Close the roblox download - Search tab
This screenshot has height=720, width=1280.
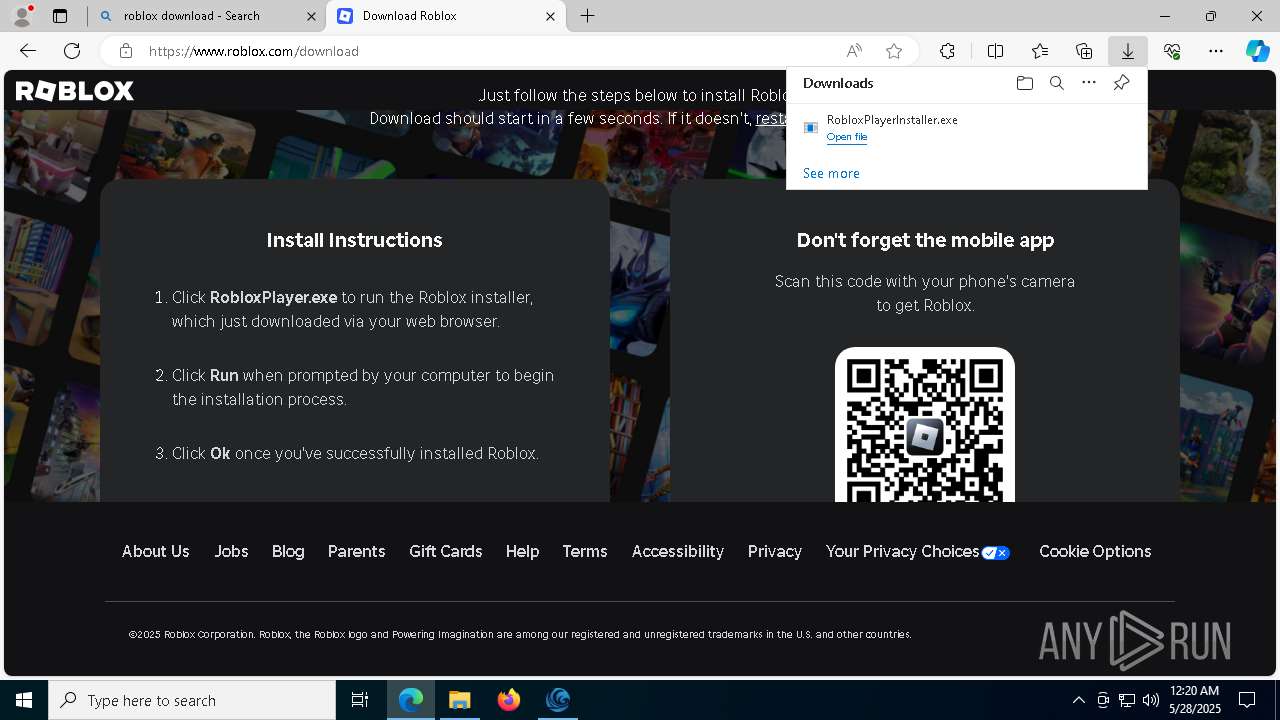point(311,16)
